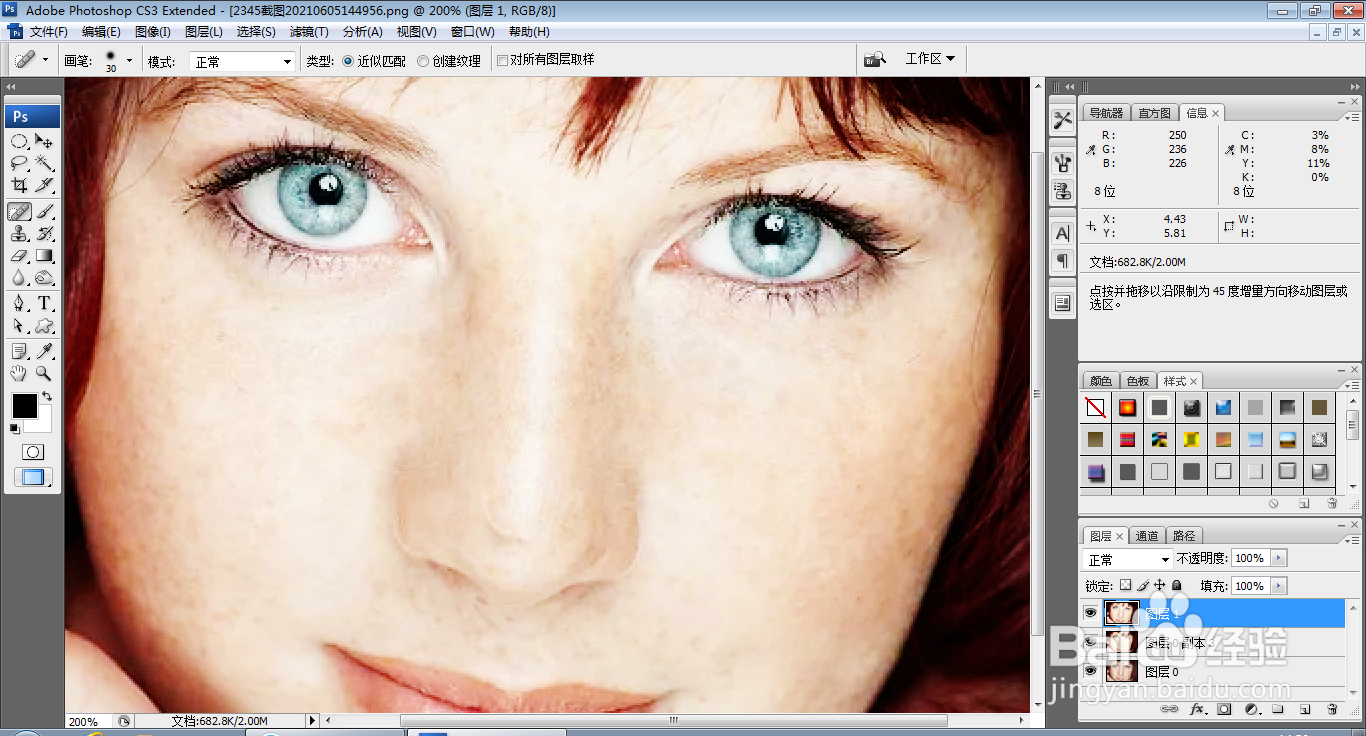The width and height of the screenshot is (1366, 736).
Task: Open 填充 fill slider arrow
Action: [1280, 586]
